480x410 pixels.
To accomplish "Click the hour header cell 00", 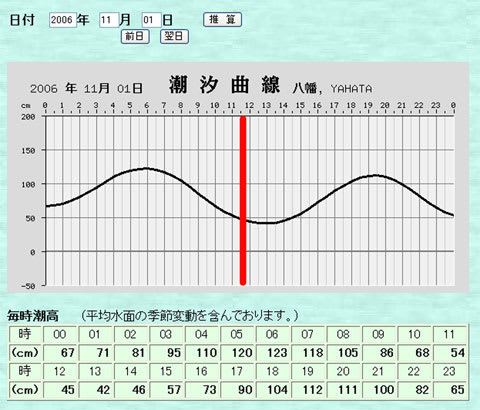I will 60,334.
